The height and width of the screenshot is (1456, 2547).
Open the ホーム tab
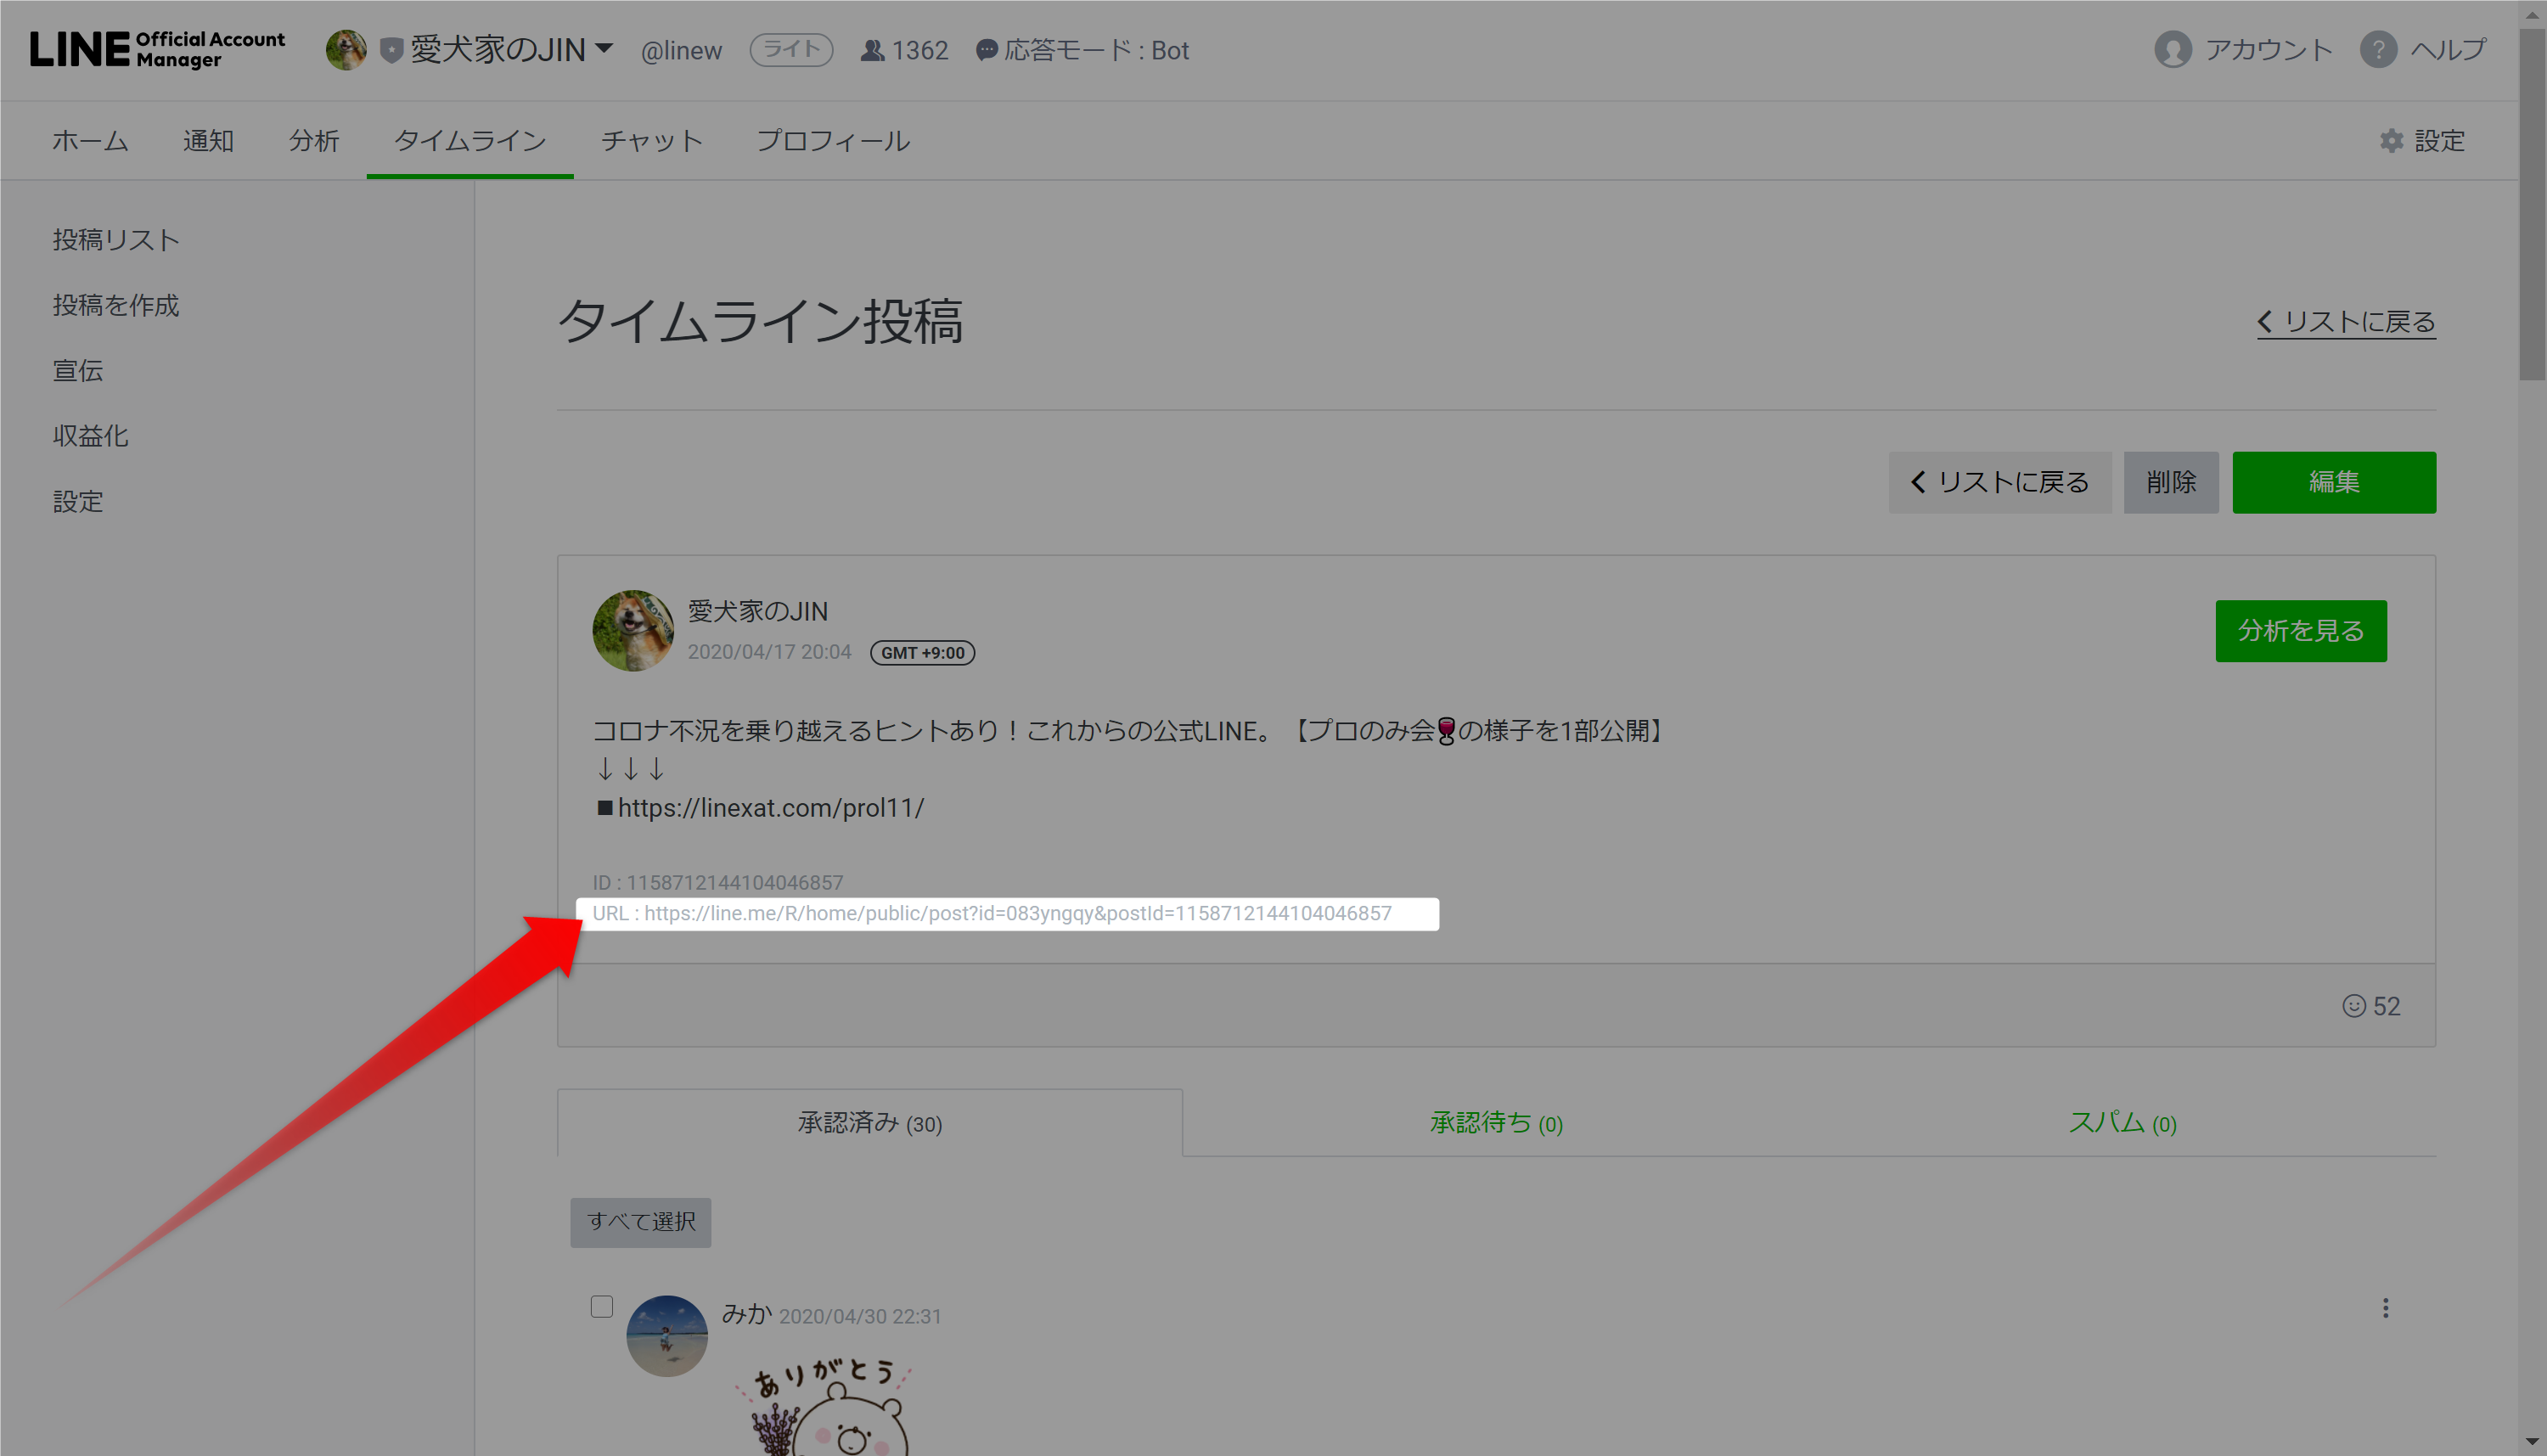(x=90, y=141)
